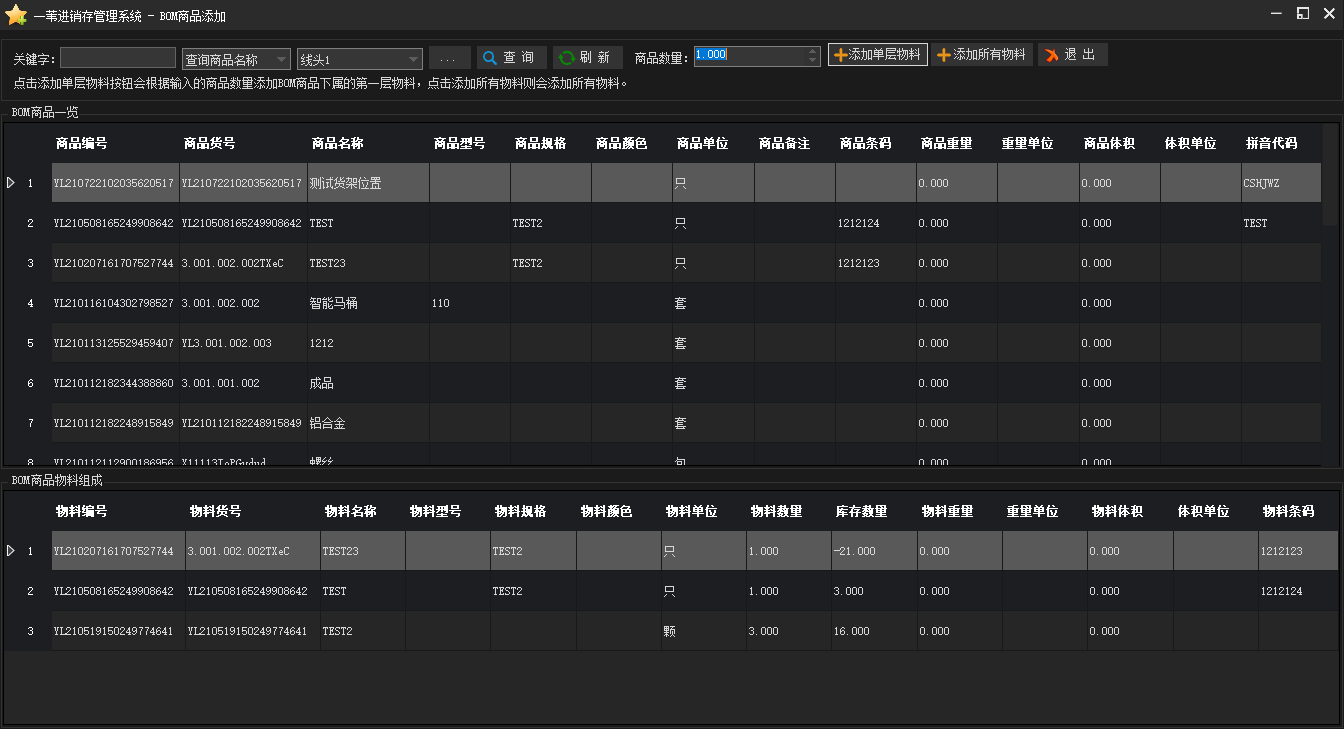The width and height of the screenshot is (1344, 729).
Task: Click the 物料货号 column header
Action: [x=216, y=511]
